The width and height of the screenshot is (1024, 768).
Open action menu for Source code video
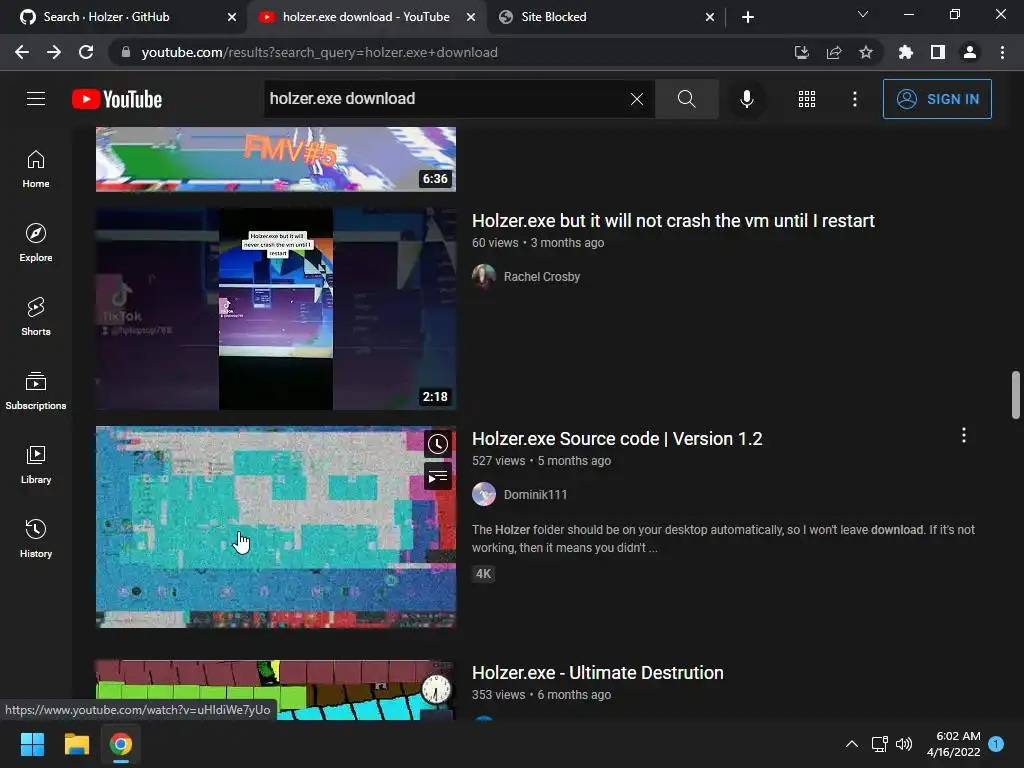click(963, 436)
